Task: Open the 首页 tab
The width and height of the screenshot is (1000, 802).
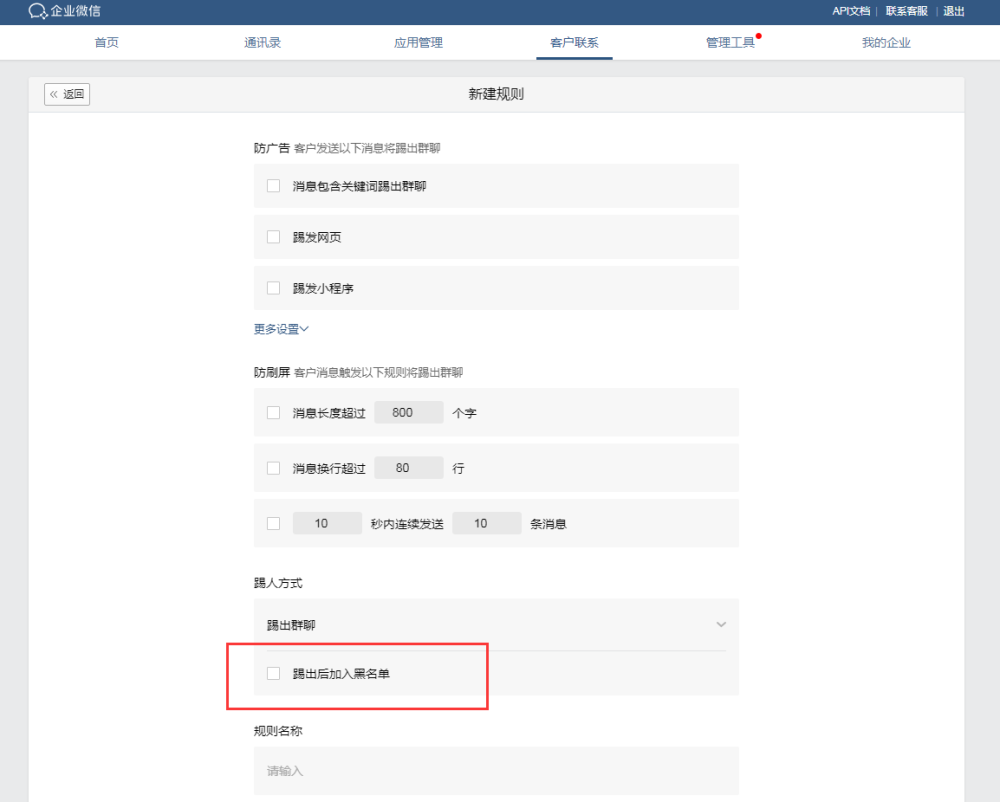Action: tap(107, 43)
